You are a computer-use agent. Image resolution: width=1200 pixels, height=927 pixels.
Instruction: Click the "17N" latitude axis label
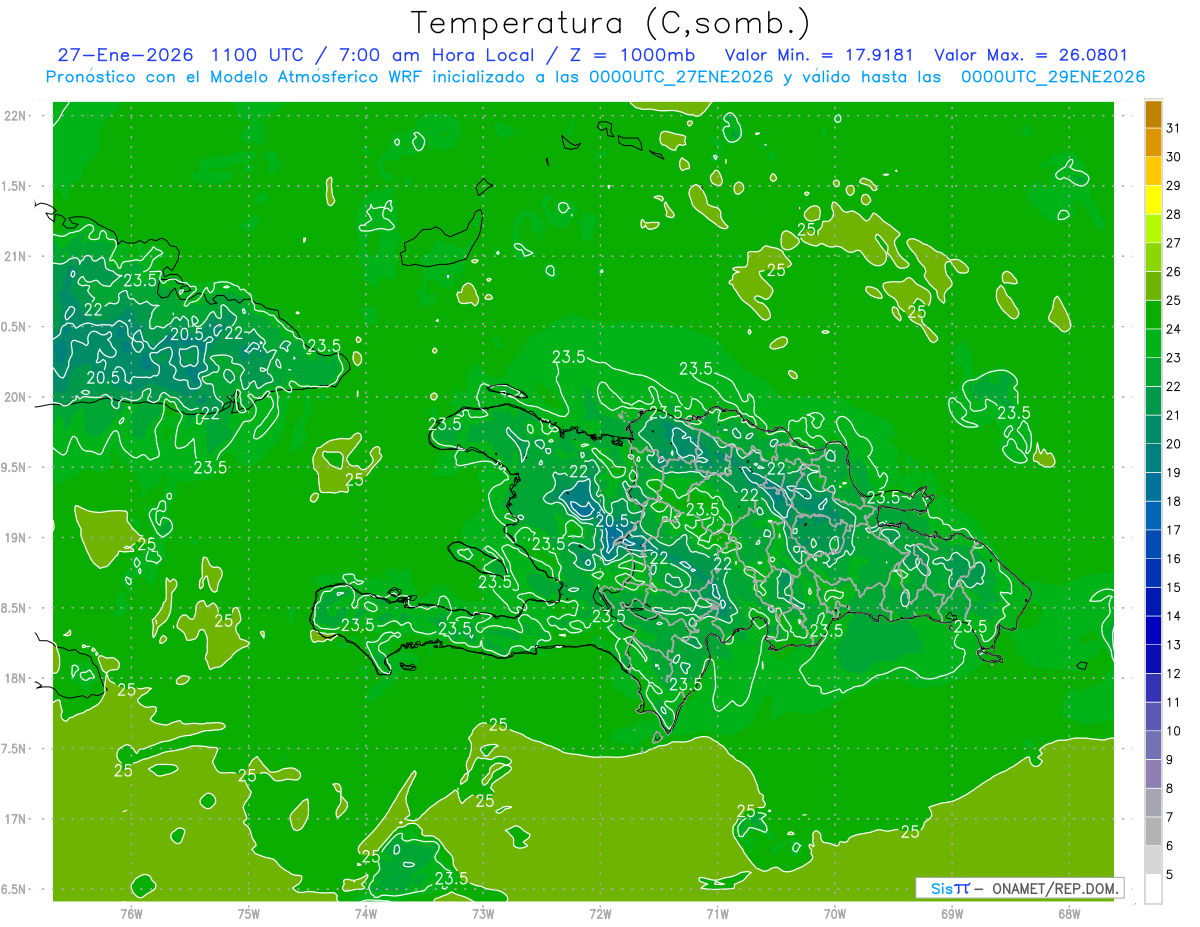[16, 819]
